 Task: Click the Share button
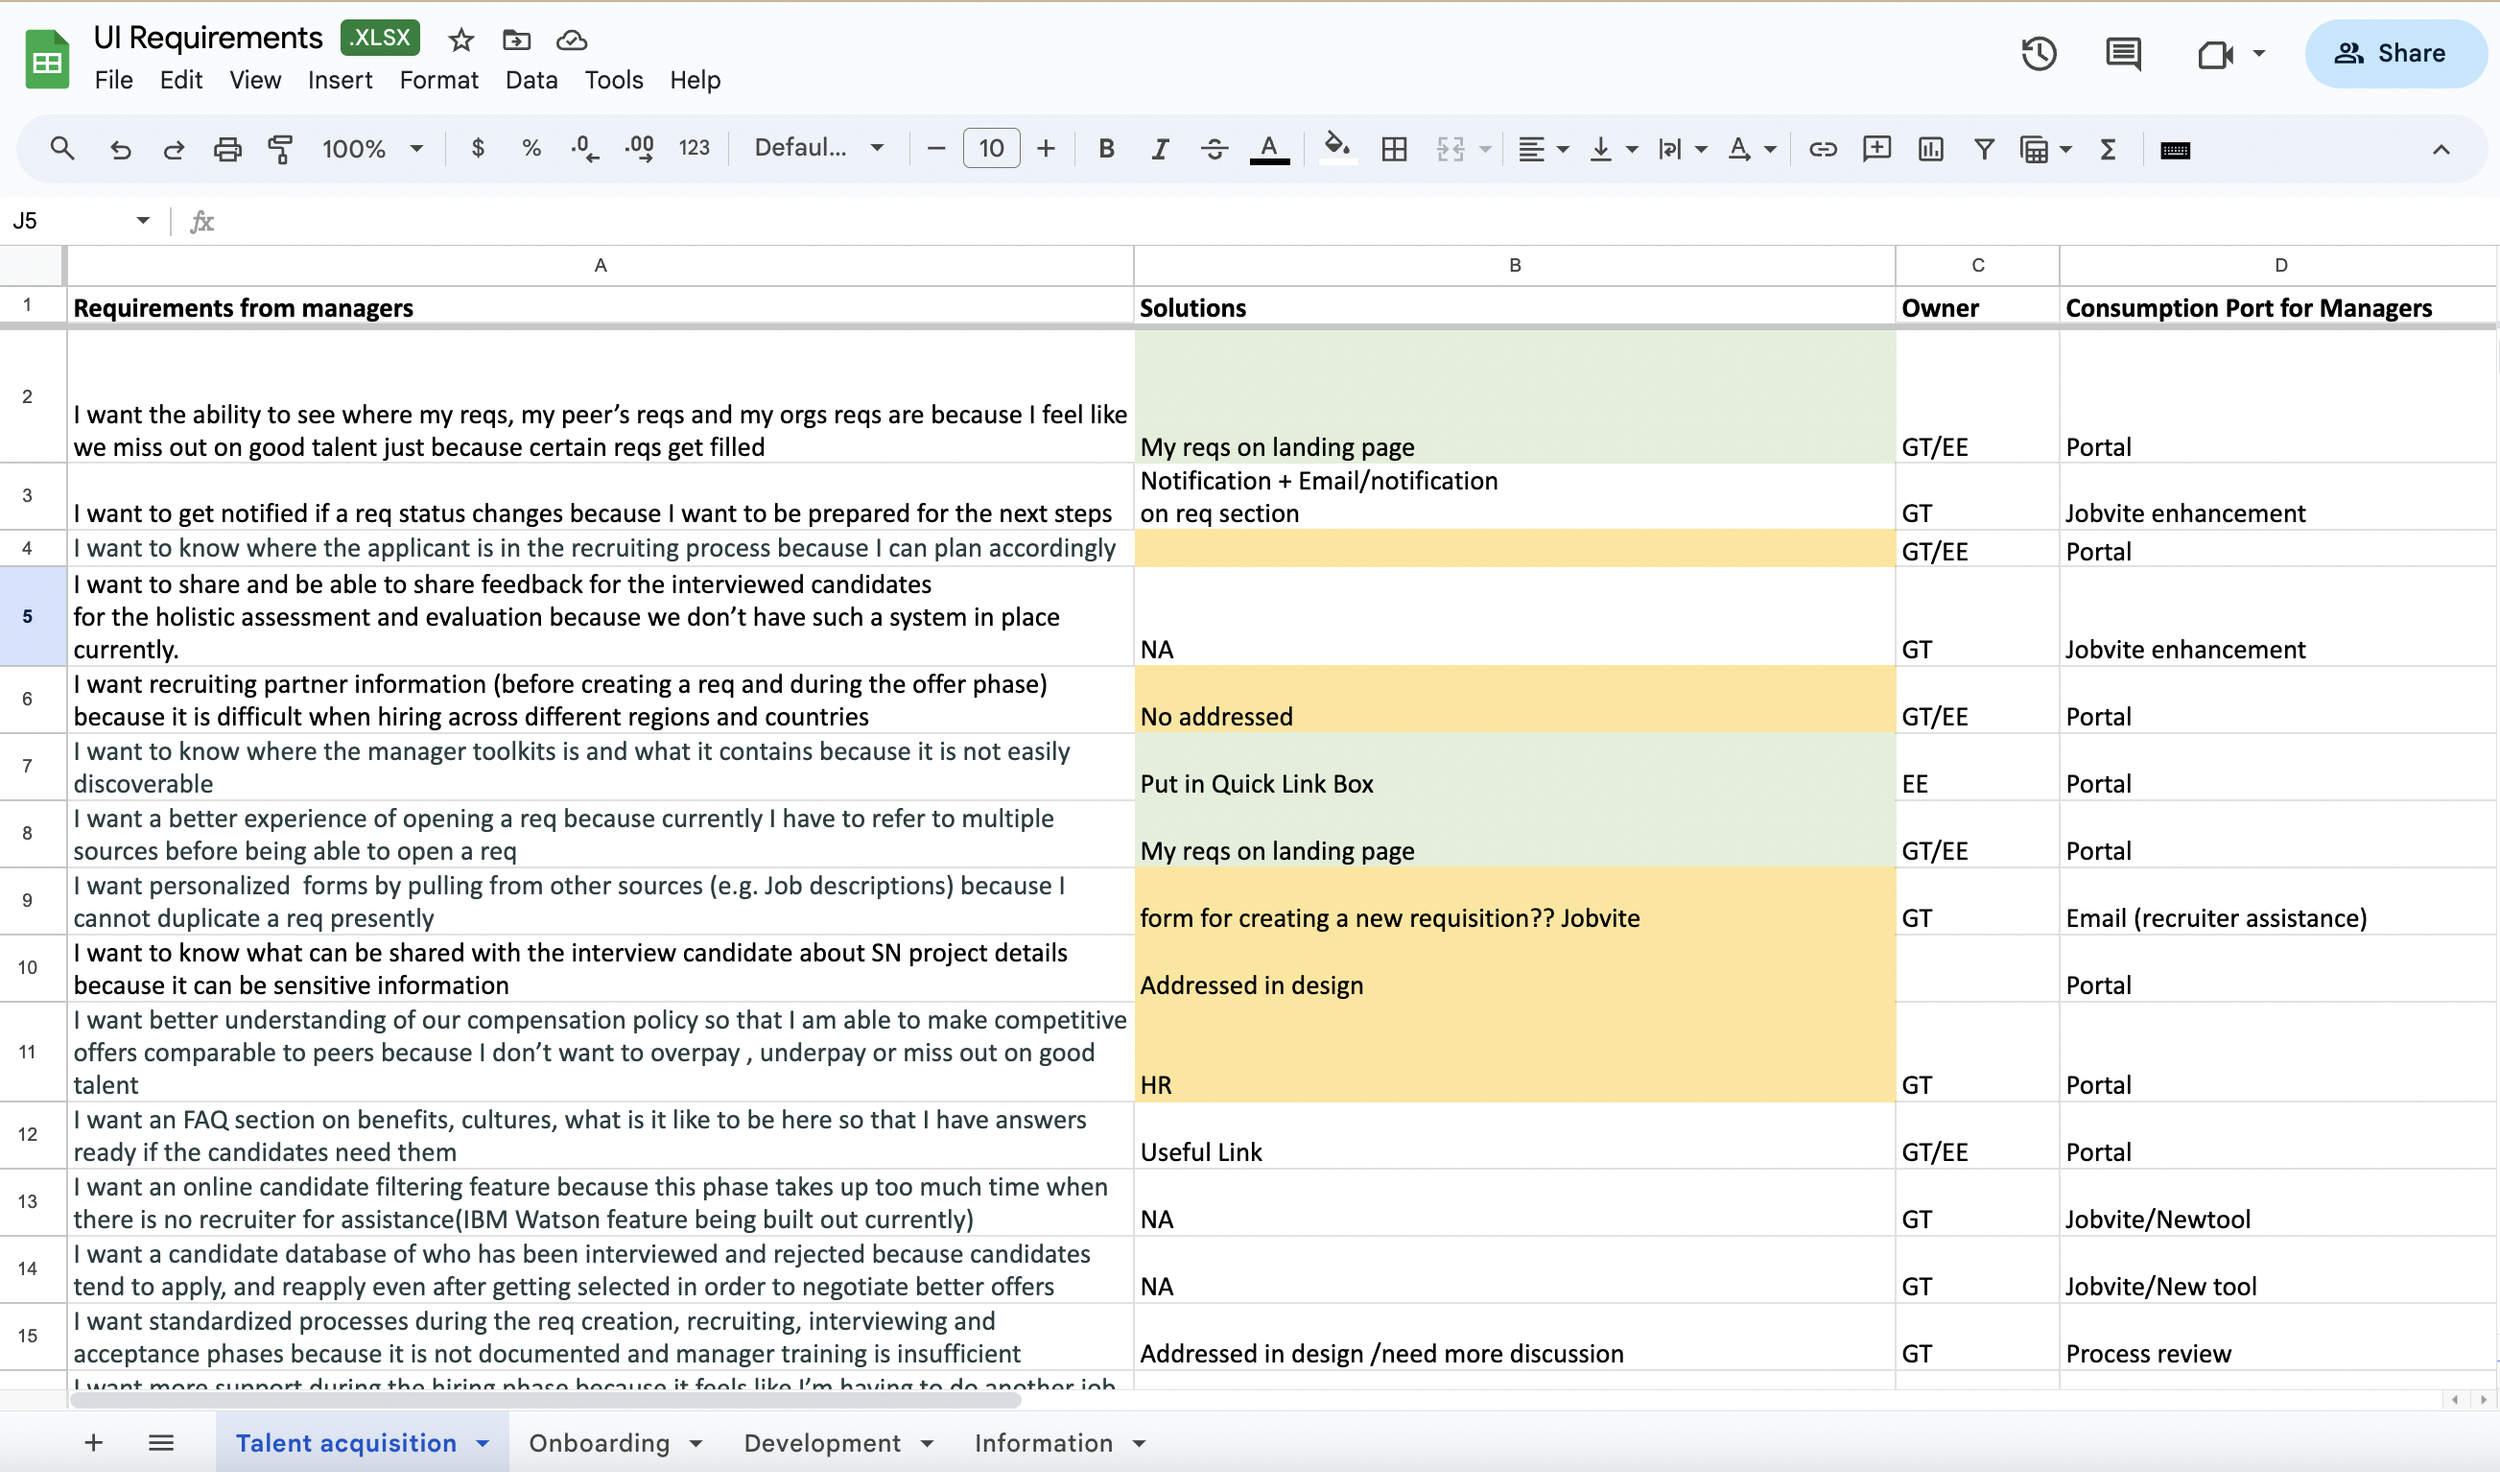[2394, 53]
